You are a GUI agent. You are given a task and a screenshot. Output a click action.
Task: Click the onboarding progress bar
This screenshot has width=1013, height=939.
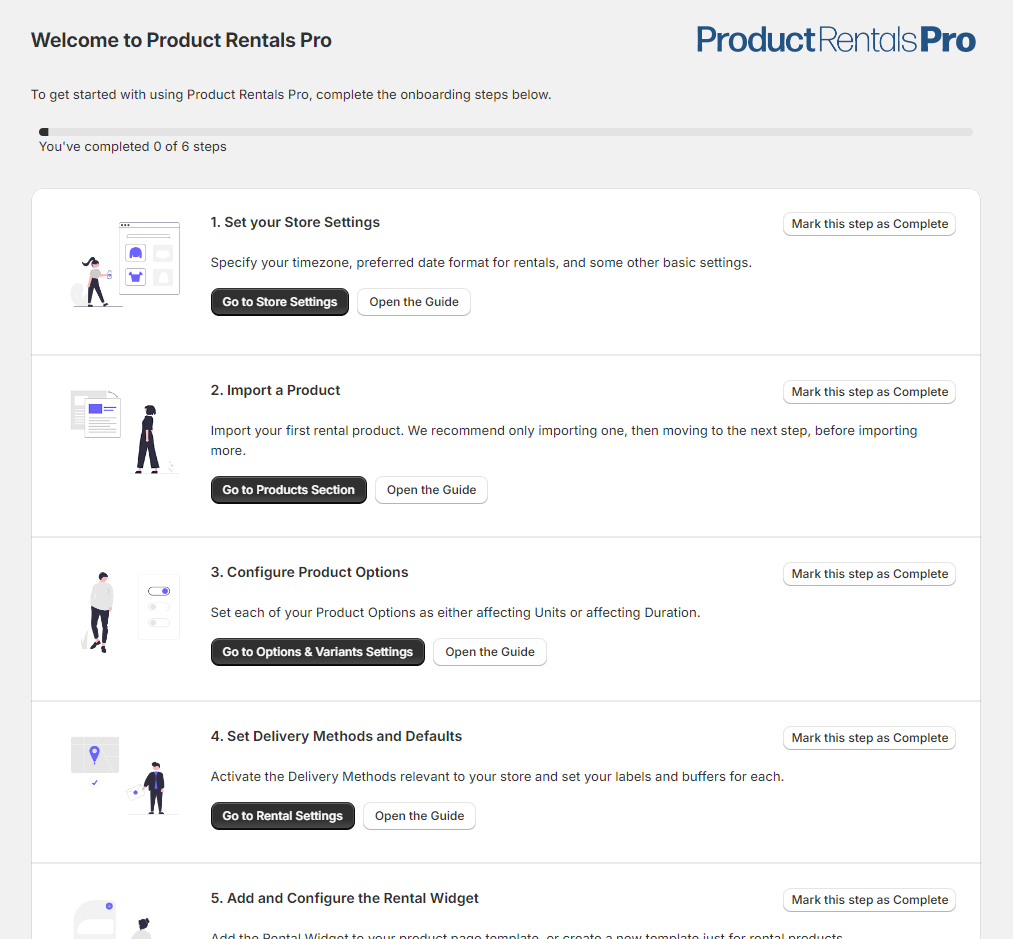505,131
